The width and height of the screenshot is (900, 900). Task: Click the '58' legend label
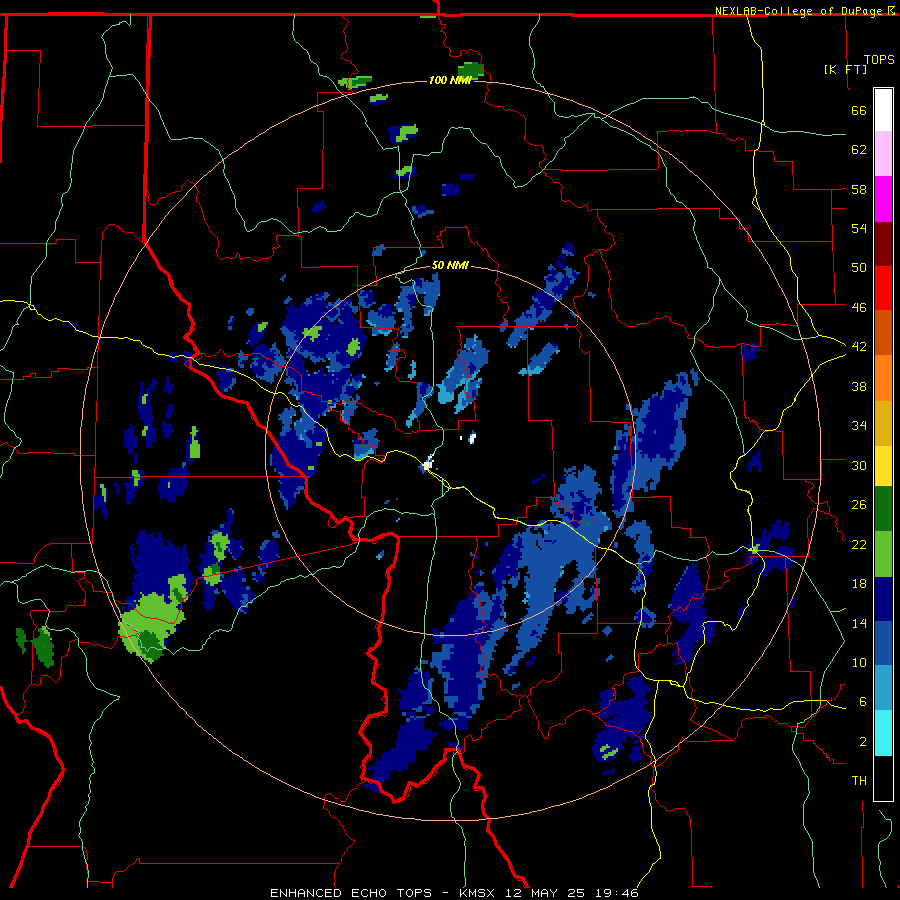(x=859, y=189)
